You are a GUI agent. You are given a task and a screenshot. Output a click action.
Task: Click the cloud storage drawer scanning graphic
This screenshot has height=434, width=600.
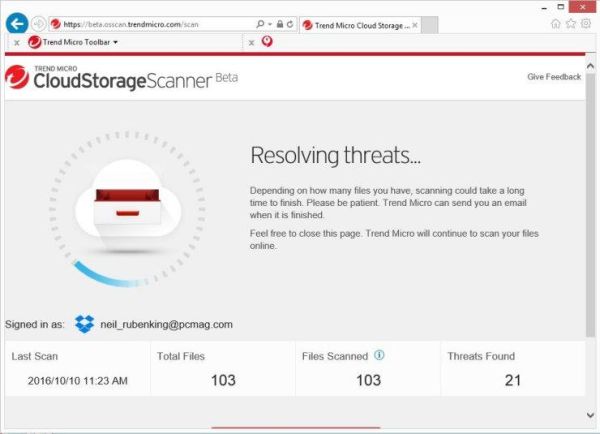pyautogui.click(x=128, y=207)
